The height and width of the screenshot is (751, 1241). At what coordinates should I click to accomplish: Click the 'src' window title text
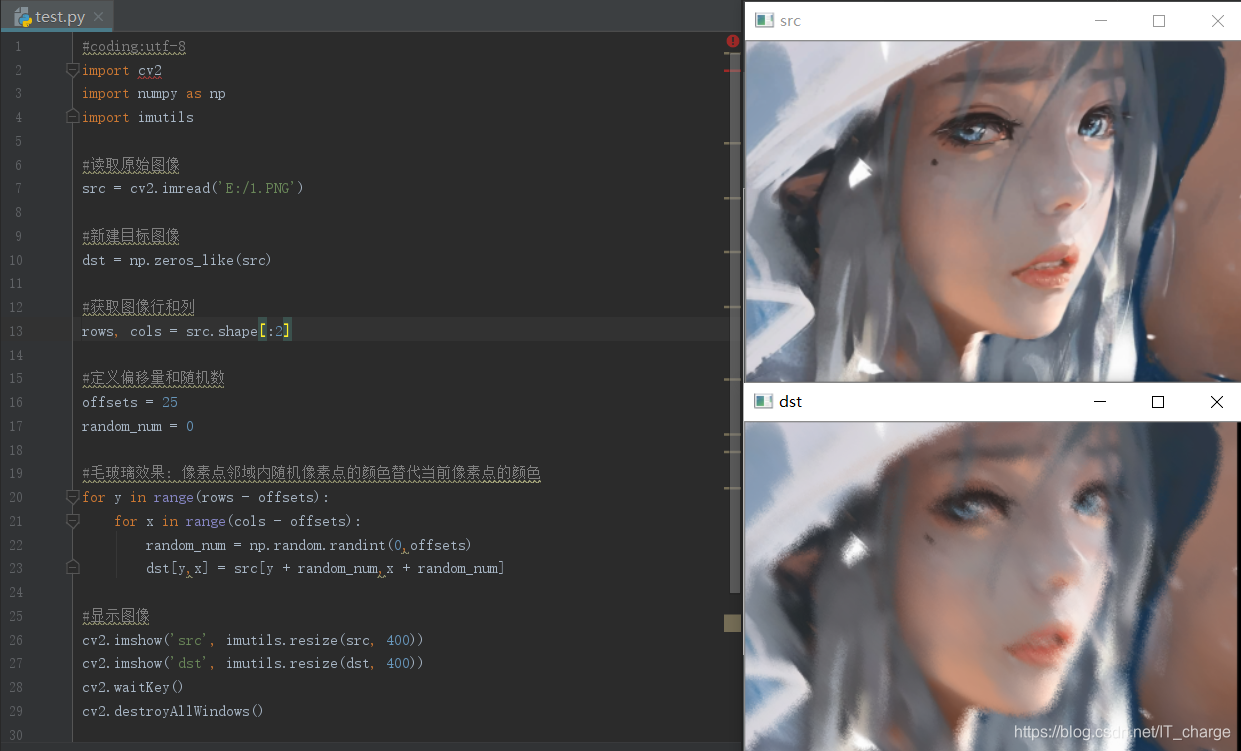click(x=790, y=20)
